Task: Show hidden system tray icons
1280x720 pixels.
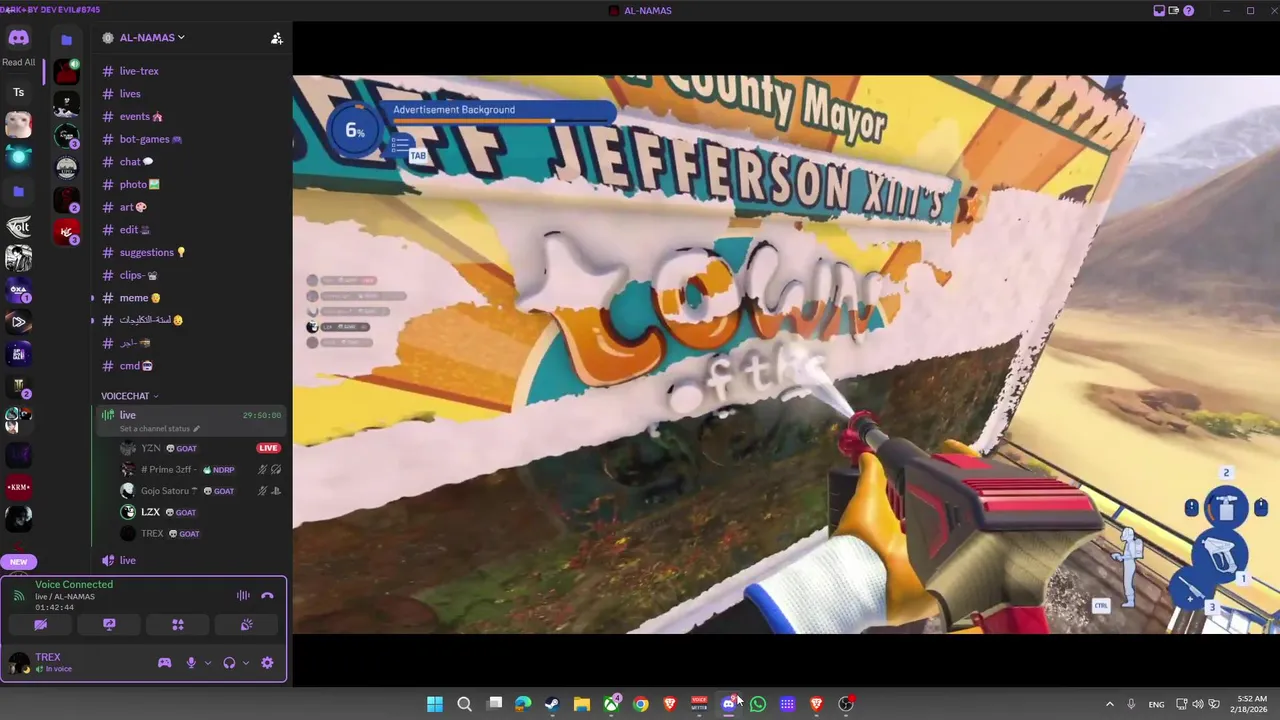Action: [1109, 704]
